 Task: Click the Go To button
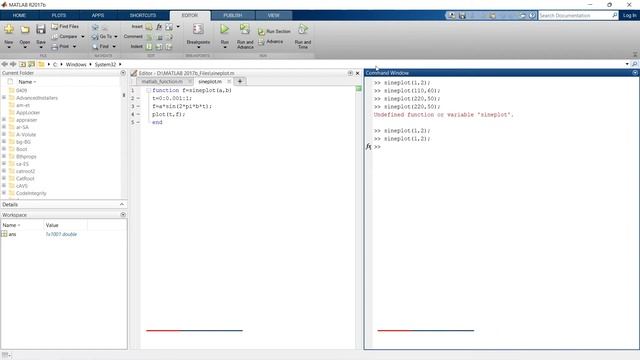102,37
